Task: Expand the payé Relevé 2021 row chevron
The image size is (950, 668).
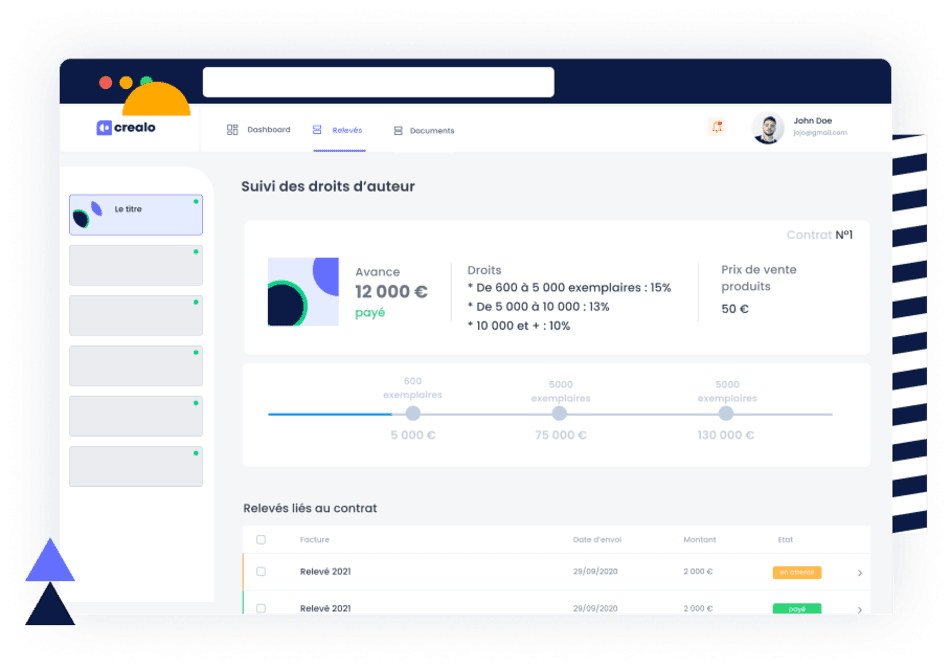Action: tap(860, 609)
